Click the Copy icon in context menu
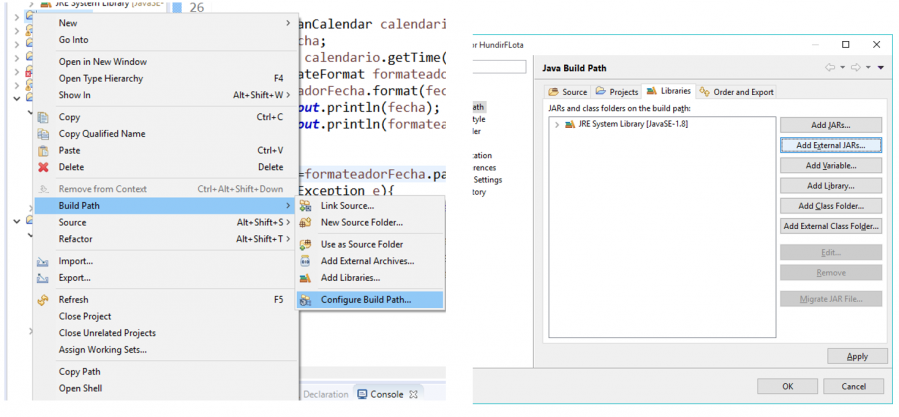 click(x=43, y=117)
